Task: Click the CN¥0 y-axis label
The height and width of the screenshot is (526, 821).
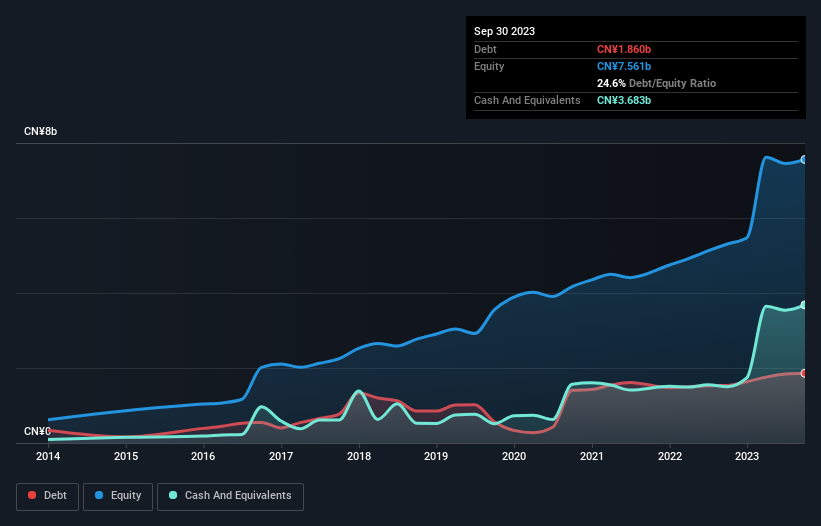Action: (37, 431)
